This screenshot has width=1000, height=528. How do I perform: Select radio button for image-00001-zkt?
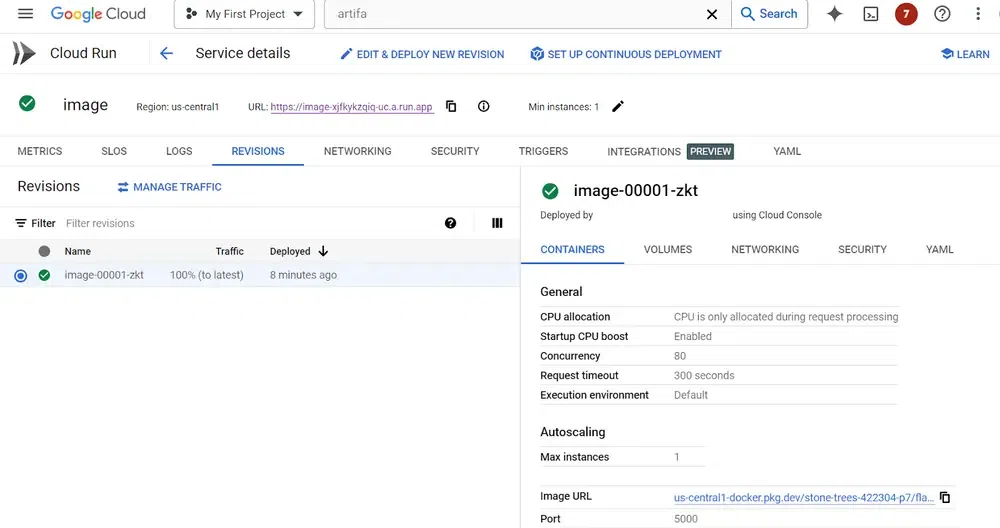[x=20, y=275]
